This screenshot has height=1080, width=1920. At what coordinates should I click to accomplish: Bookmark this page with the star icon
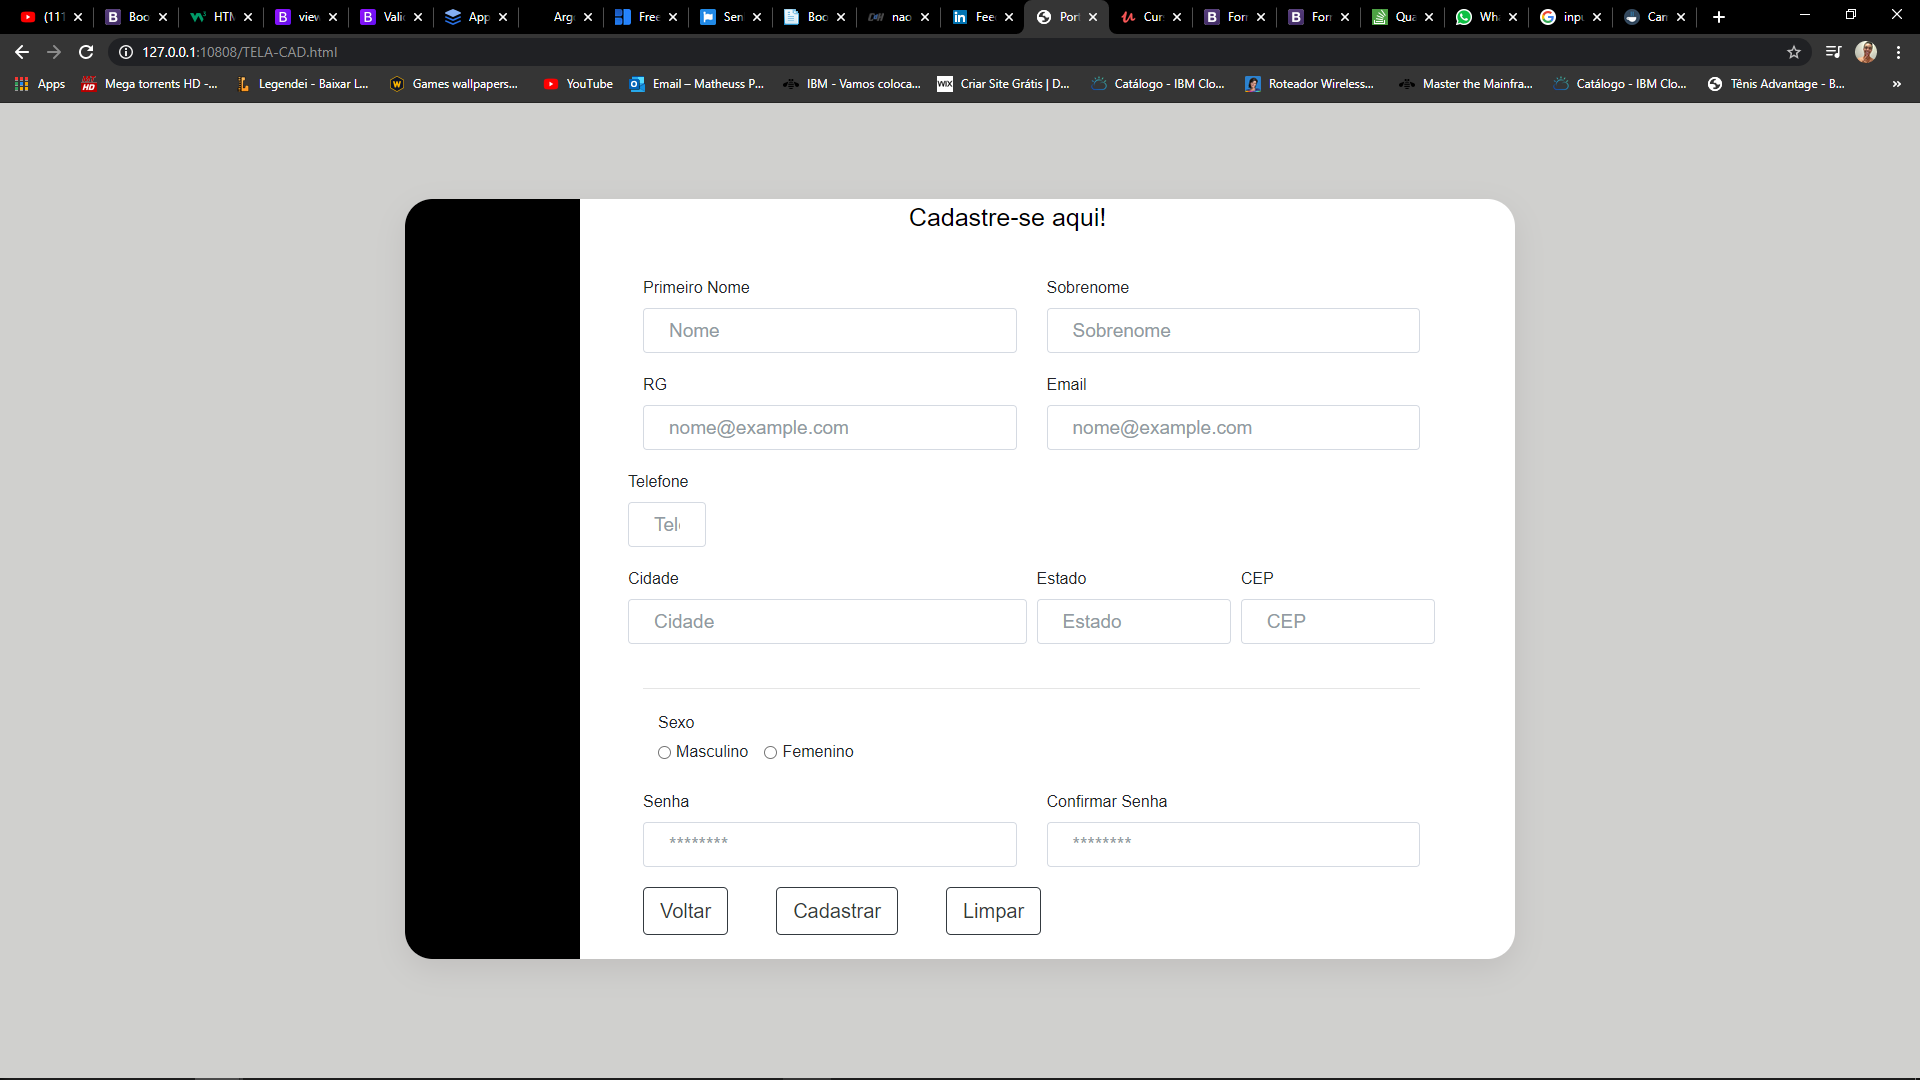pos(1794,52)
